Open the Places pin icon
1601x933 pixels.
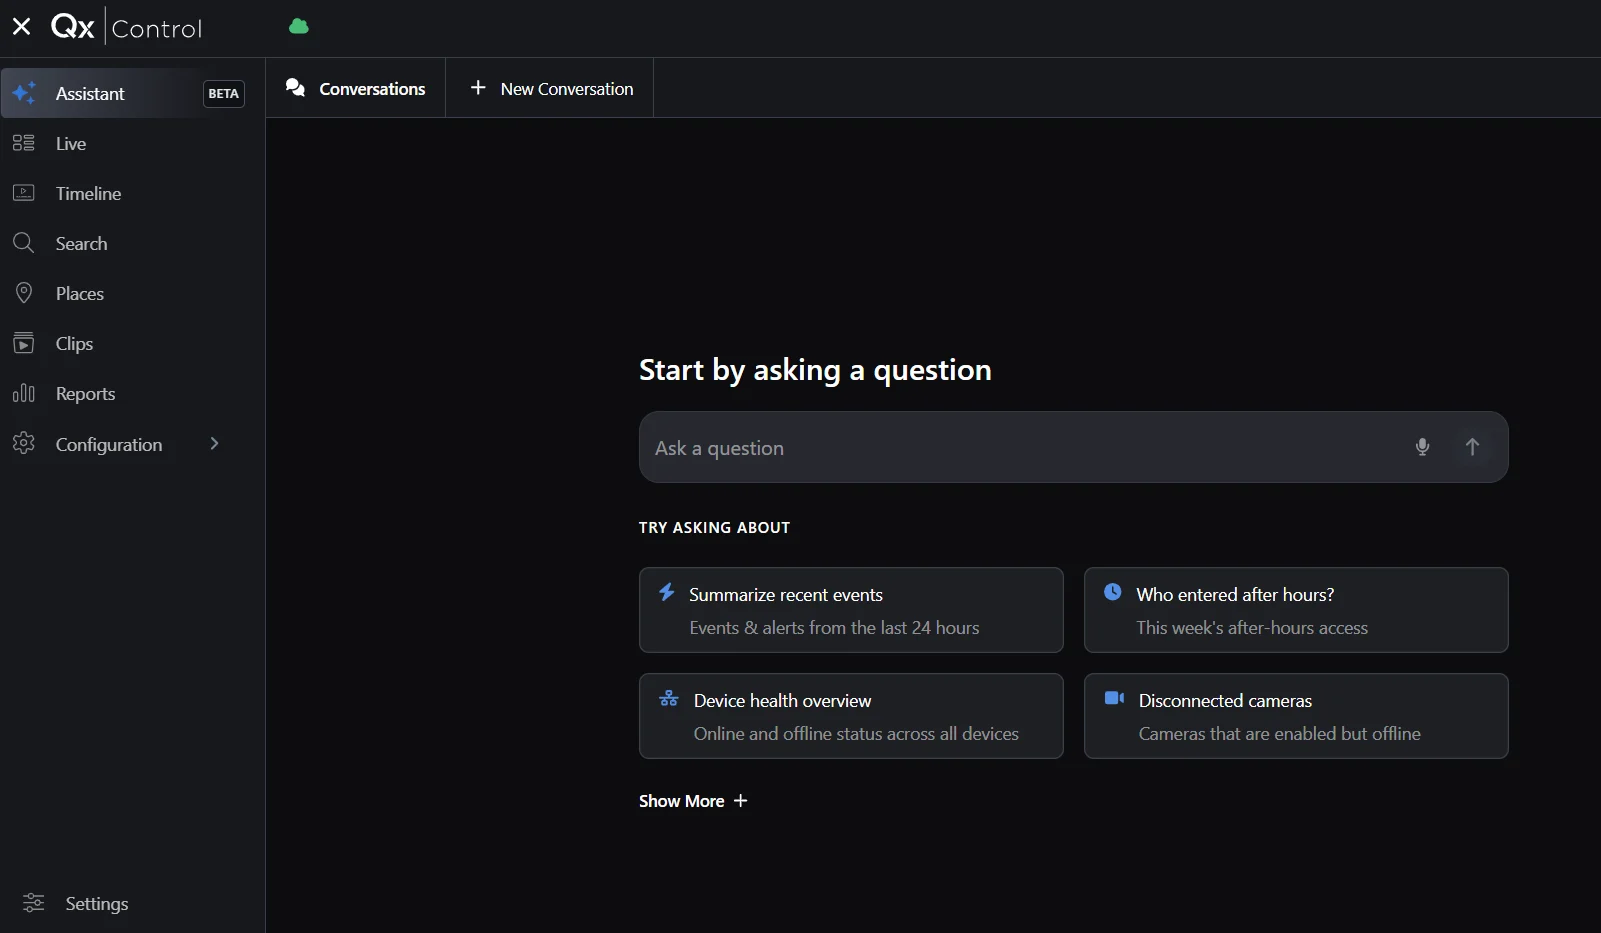[x=24, y=293]
